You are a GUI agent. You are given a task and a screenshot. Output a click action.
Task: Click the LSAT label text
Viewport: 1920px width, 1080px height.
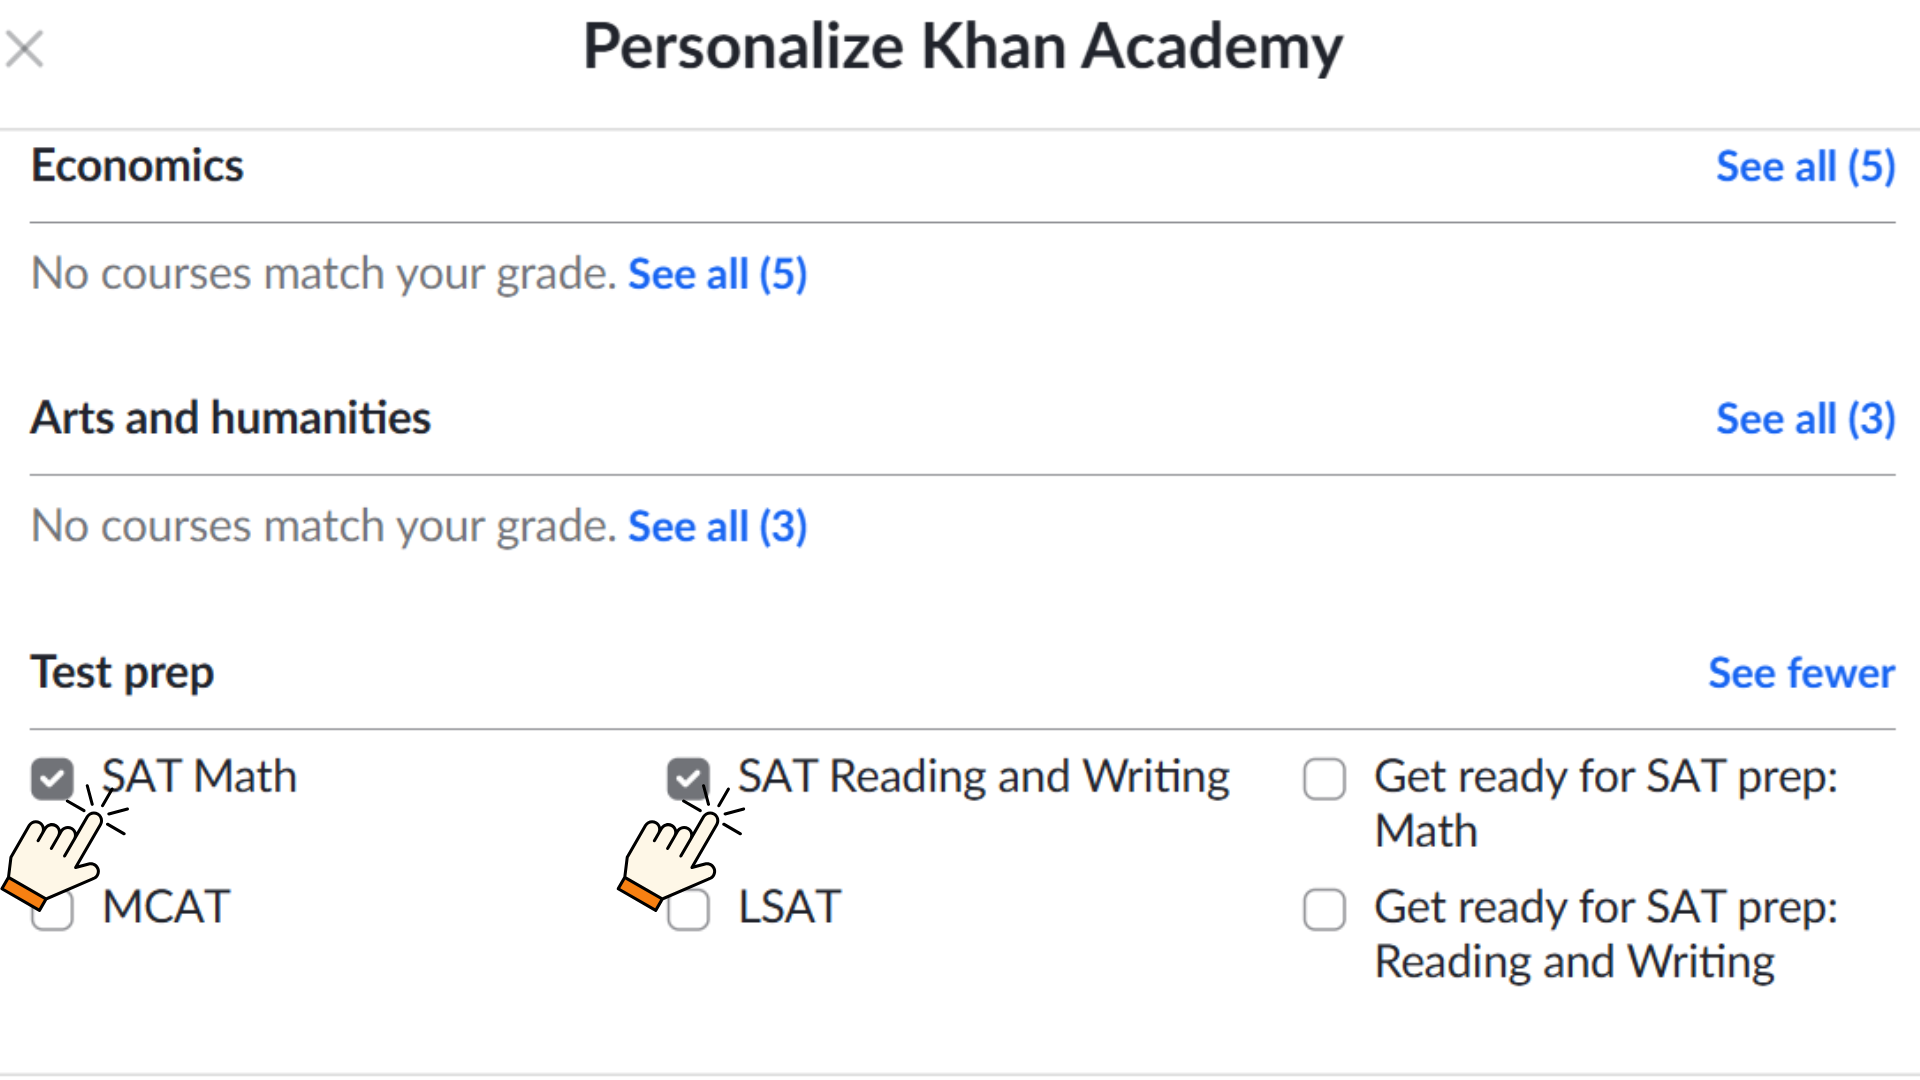point(789,908)
